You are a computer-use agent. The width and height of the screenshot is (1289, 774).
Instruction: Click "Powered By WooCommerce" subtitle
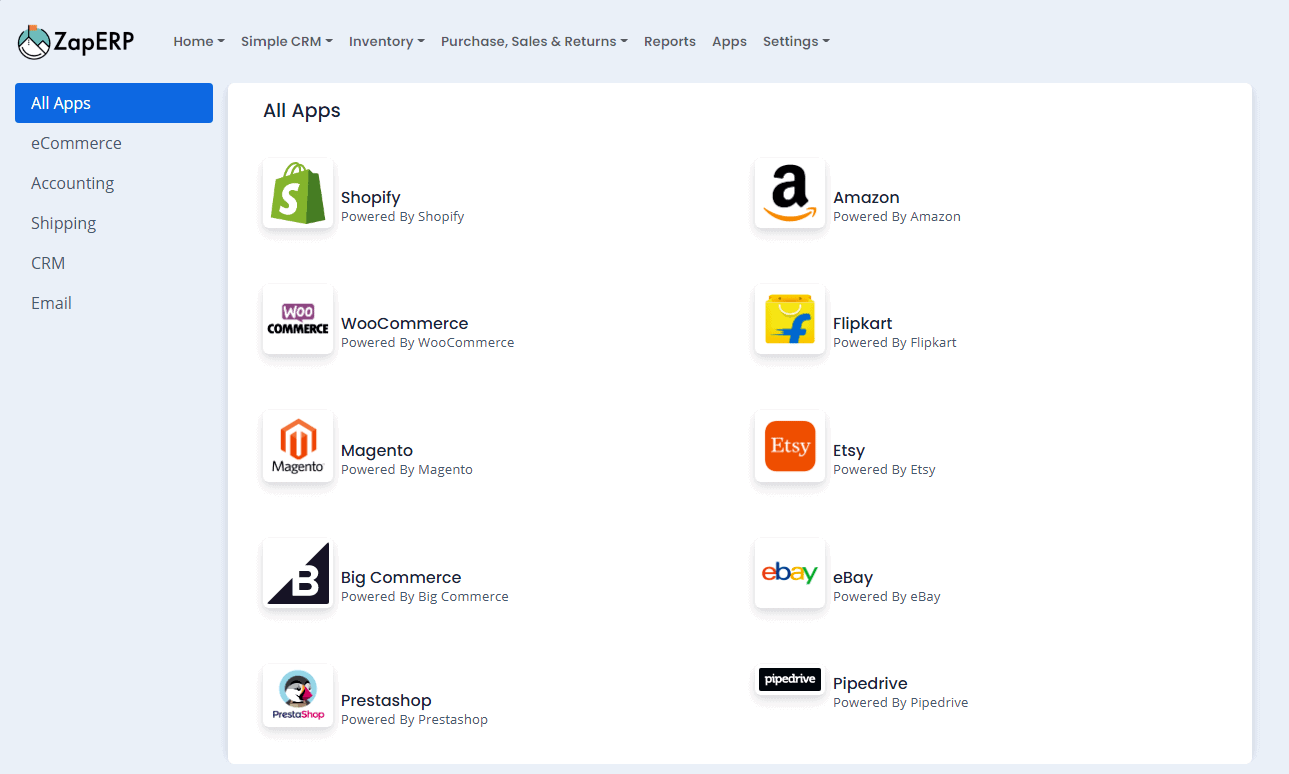(x=428, y=342)
